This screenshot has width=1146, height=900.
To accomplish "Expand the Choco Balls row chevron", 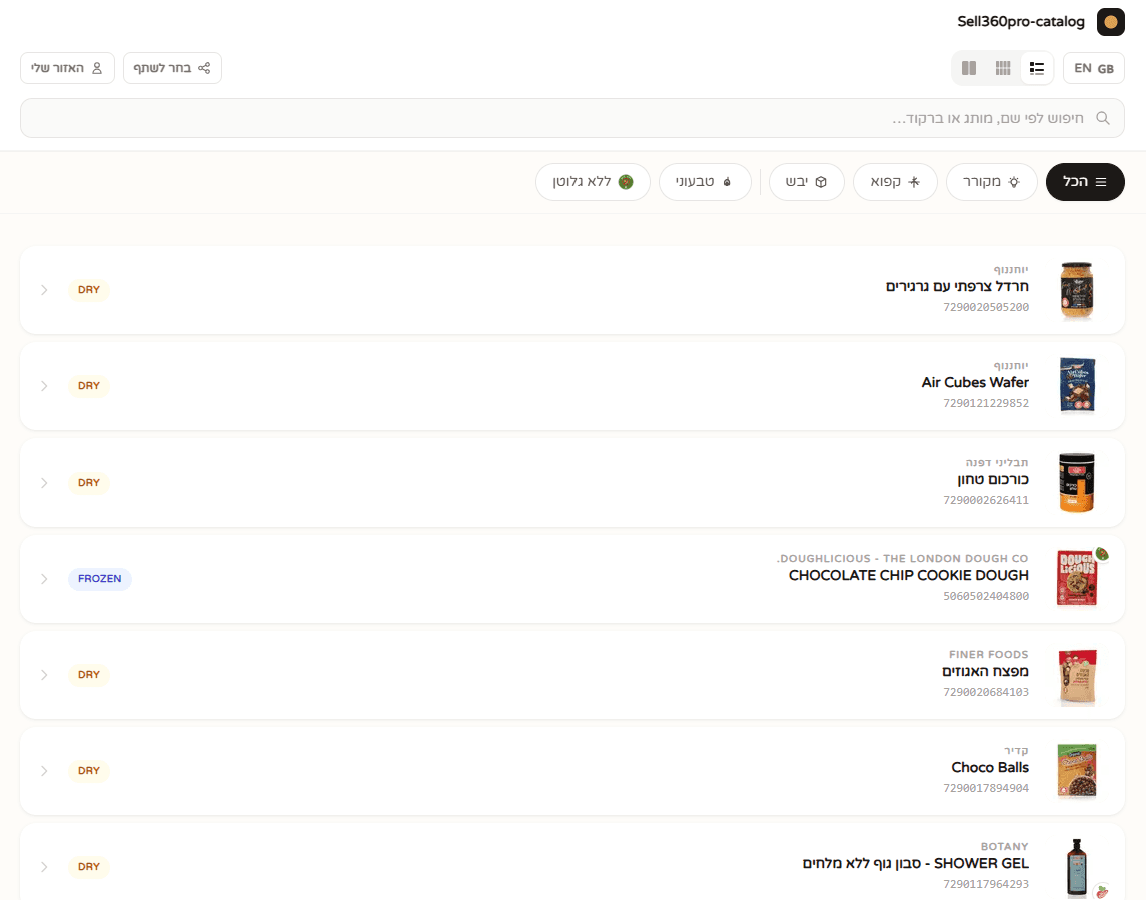I will click(x=44, y=771).
